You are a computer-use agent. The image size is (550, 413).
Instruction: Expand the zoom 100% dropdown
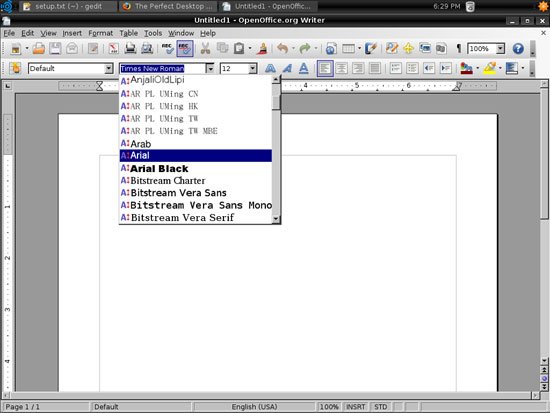pyautogui.click(x=501, y=48)
